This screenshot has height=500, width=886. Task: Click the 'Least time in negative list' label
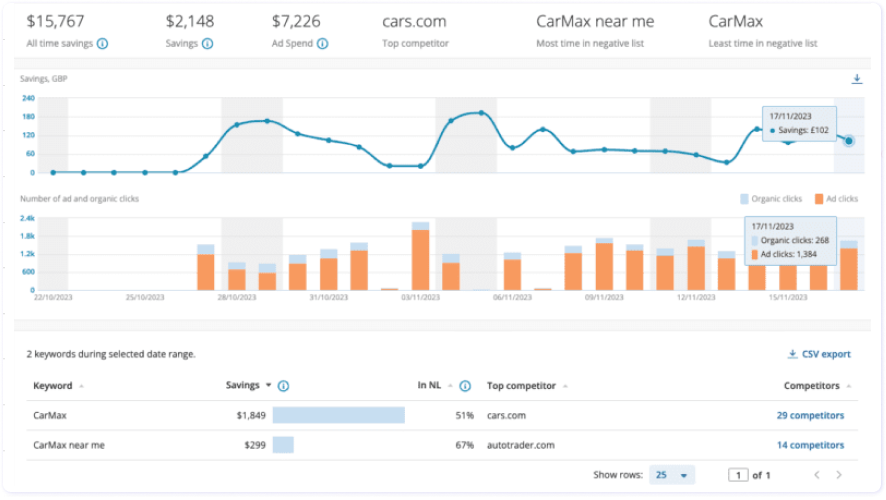pyautogui.click(x=763, y=44)
